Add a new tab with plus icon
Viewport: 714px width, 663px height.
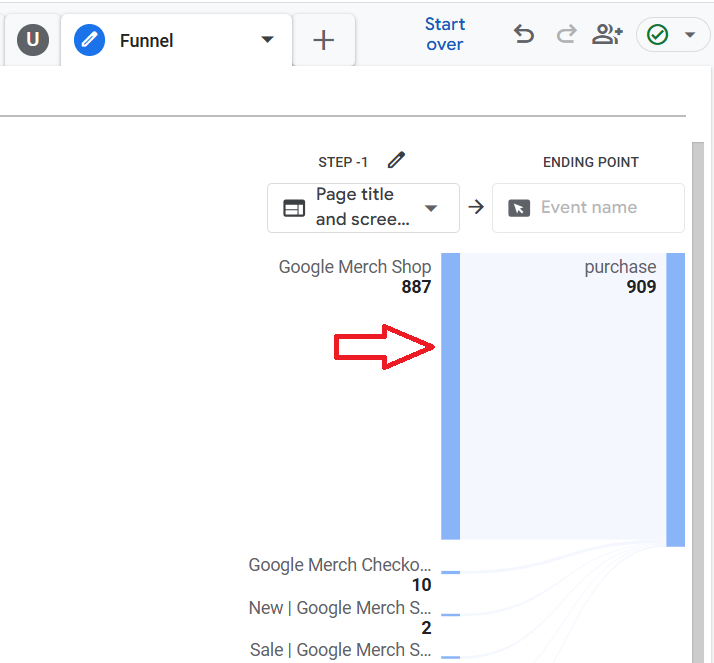click(324, 40)
